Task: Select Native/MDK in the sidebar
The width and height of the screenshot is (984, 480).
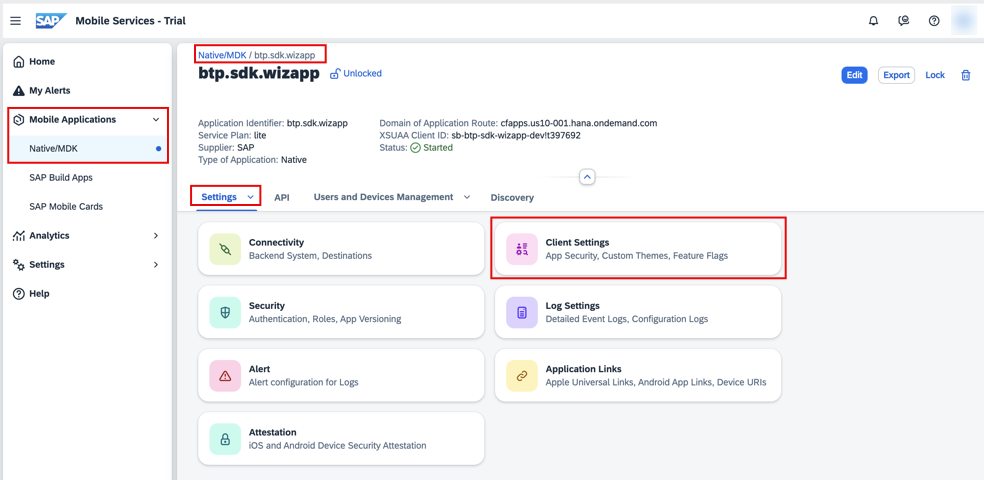Action: tap(88, 149)
